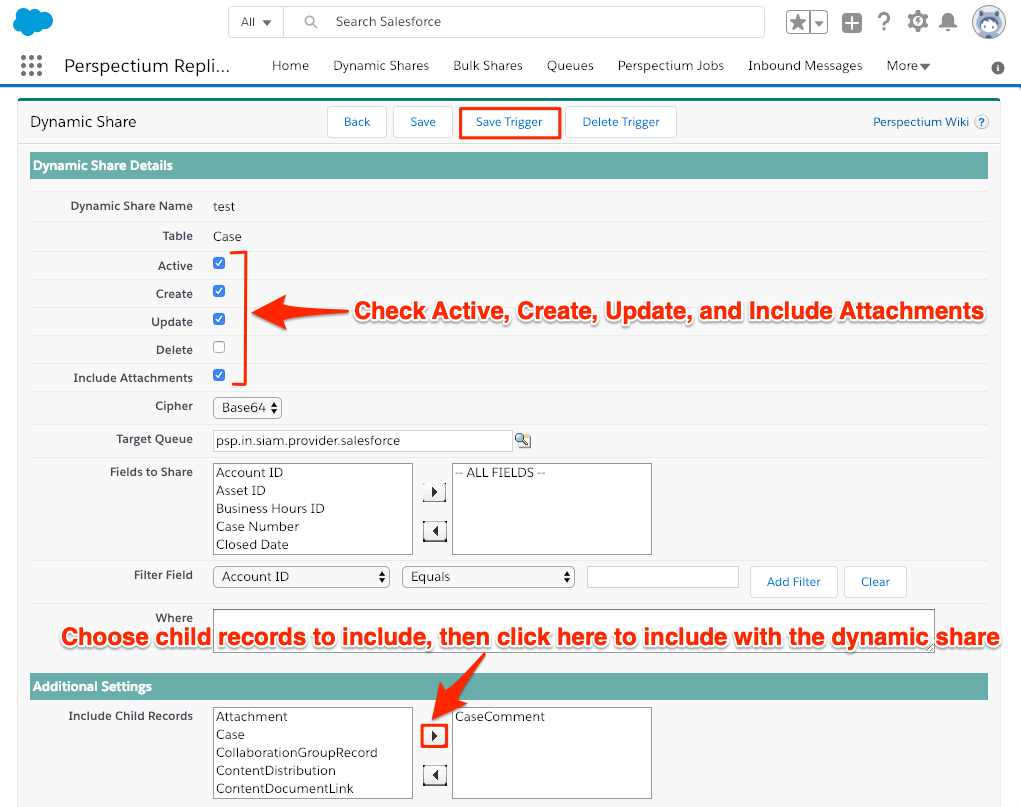Add selected child record with right arrow
The width and height of the screenshot is (1021, 807).
(434, 736)
